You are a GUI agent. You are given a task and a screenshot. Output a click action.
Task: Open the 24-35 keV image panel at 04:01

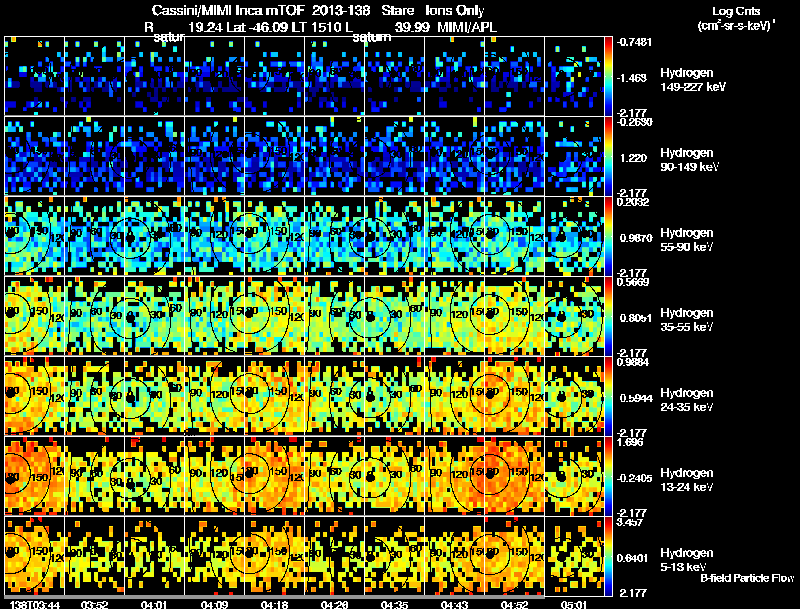[x=155, y=396]
